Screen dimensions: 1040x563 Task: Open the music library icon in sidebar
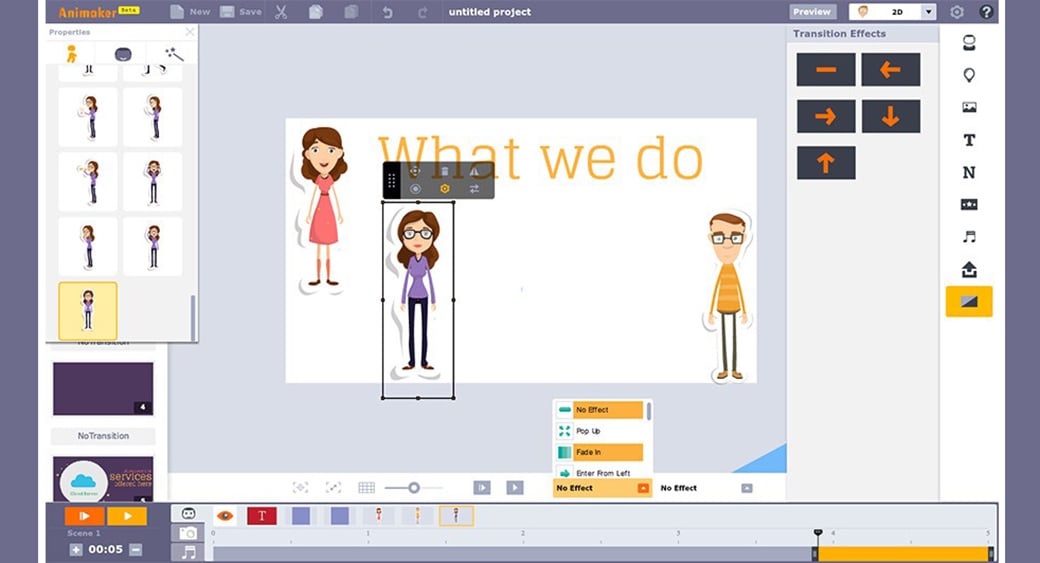click(968, 237)
